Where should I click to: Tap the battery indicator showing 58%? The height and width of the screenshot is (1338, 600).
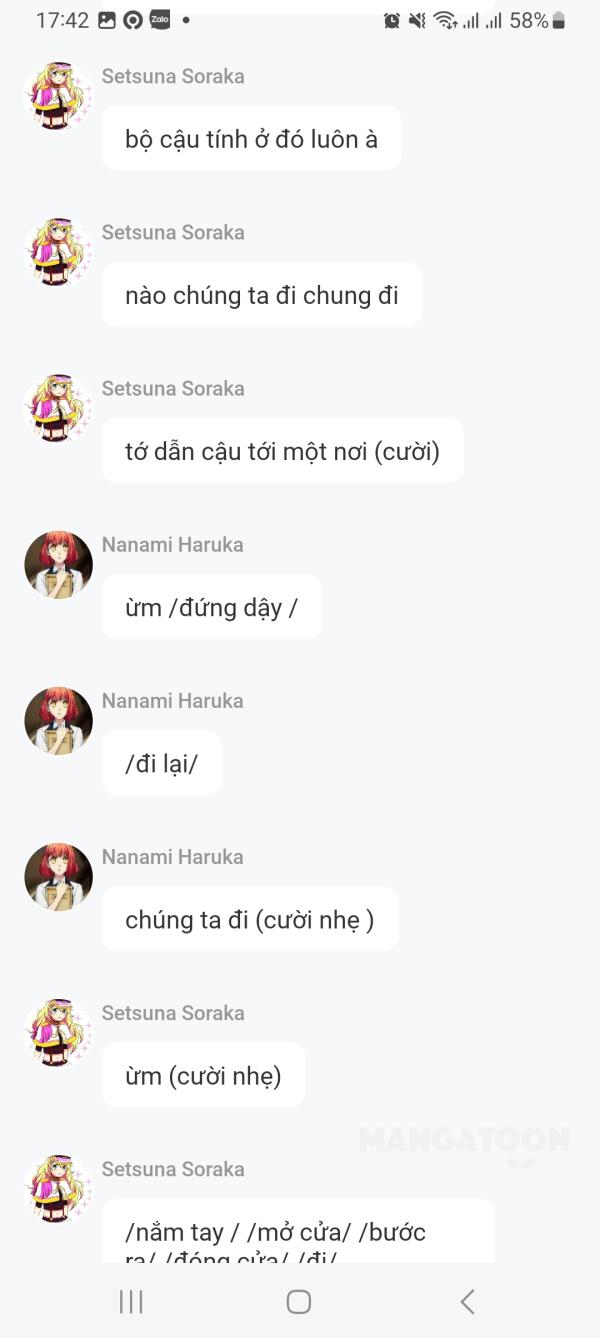538,20
